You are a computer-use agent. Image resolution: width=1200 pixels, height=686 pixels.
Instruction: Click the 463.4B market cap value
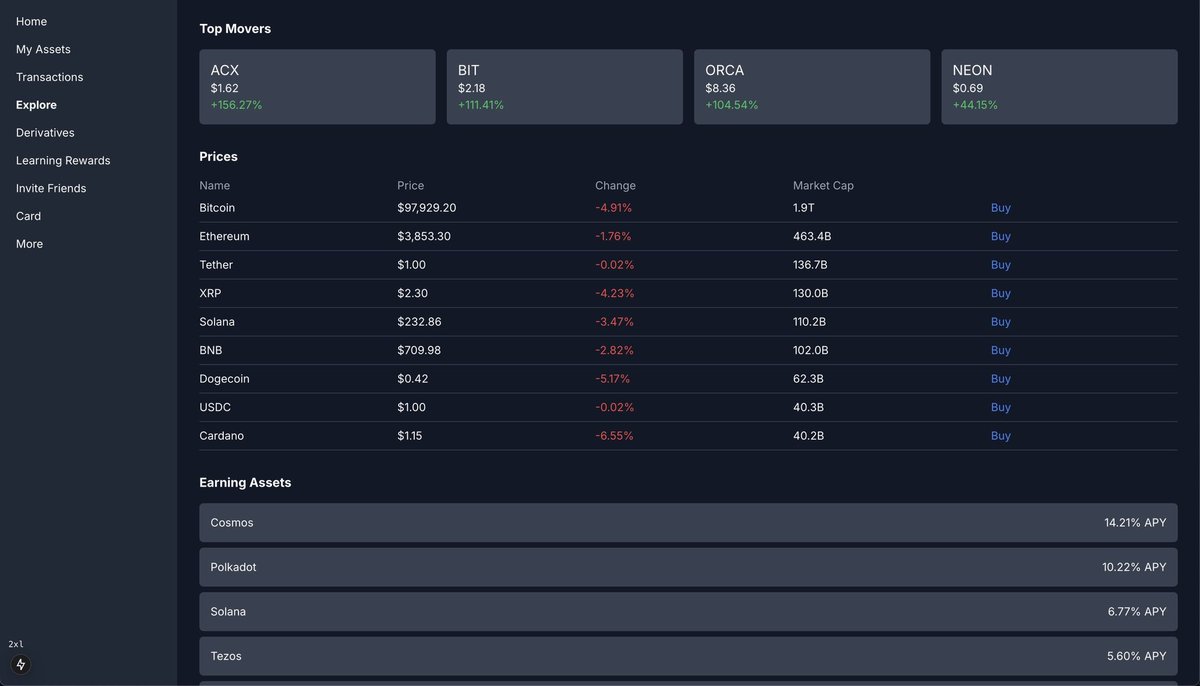(812, 237)
